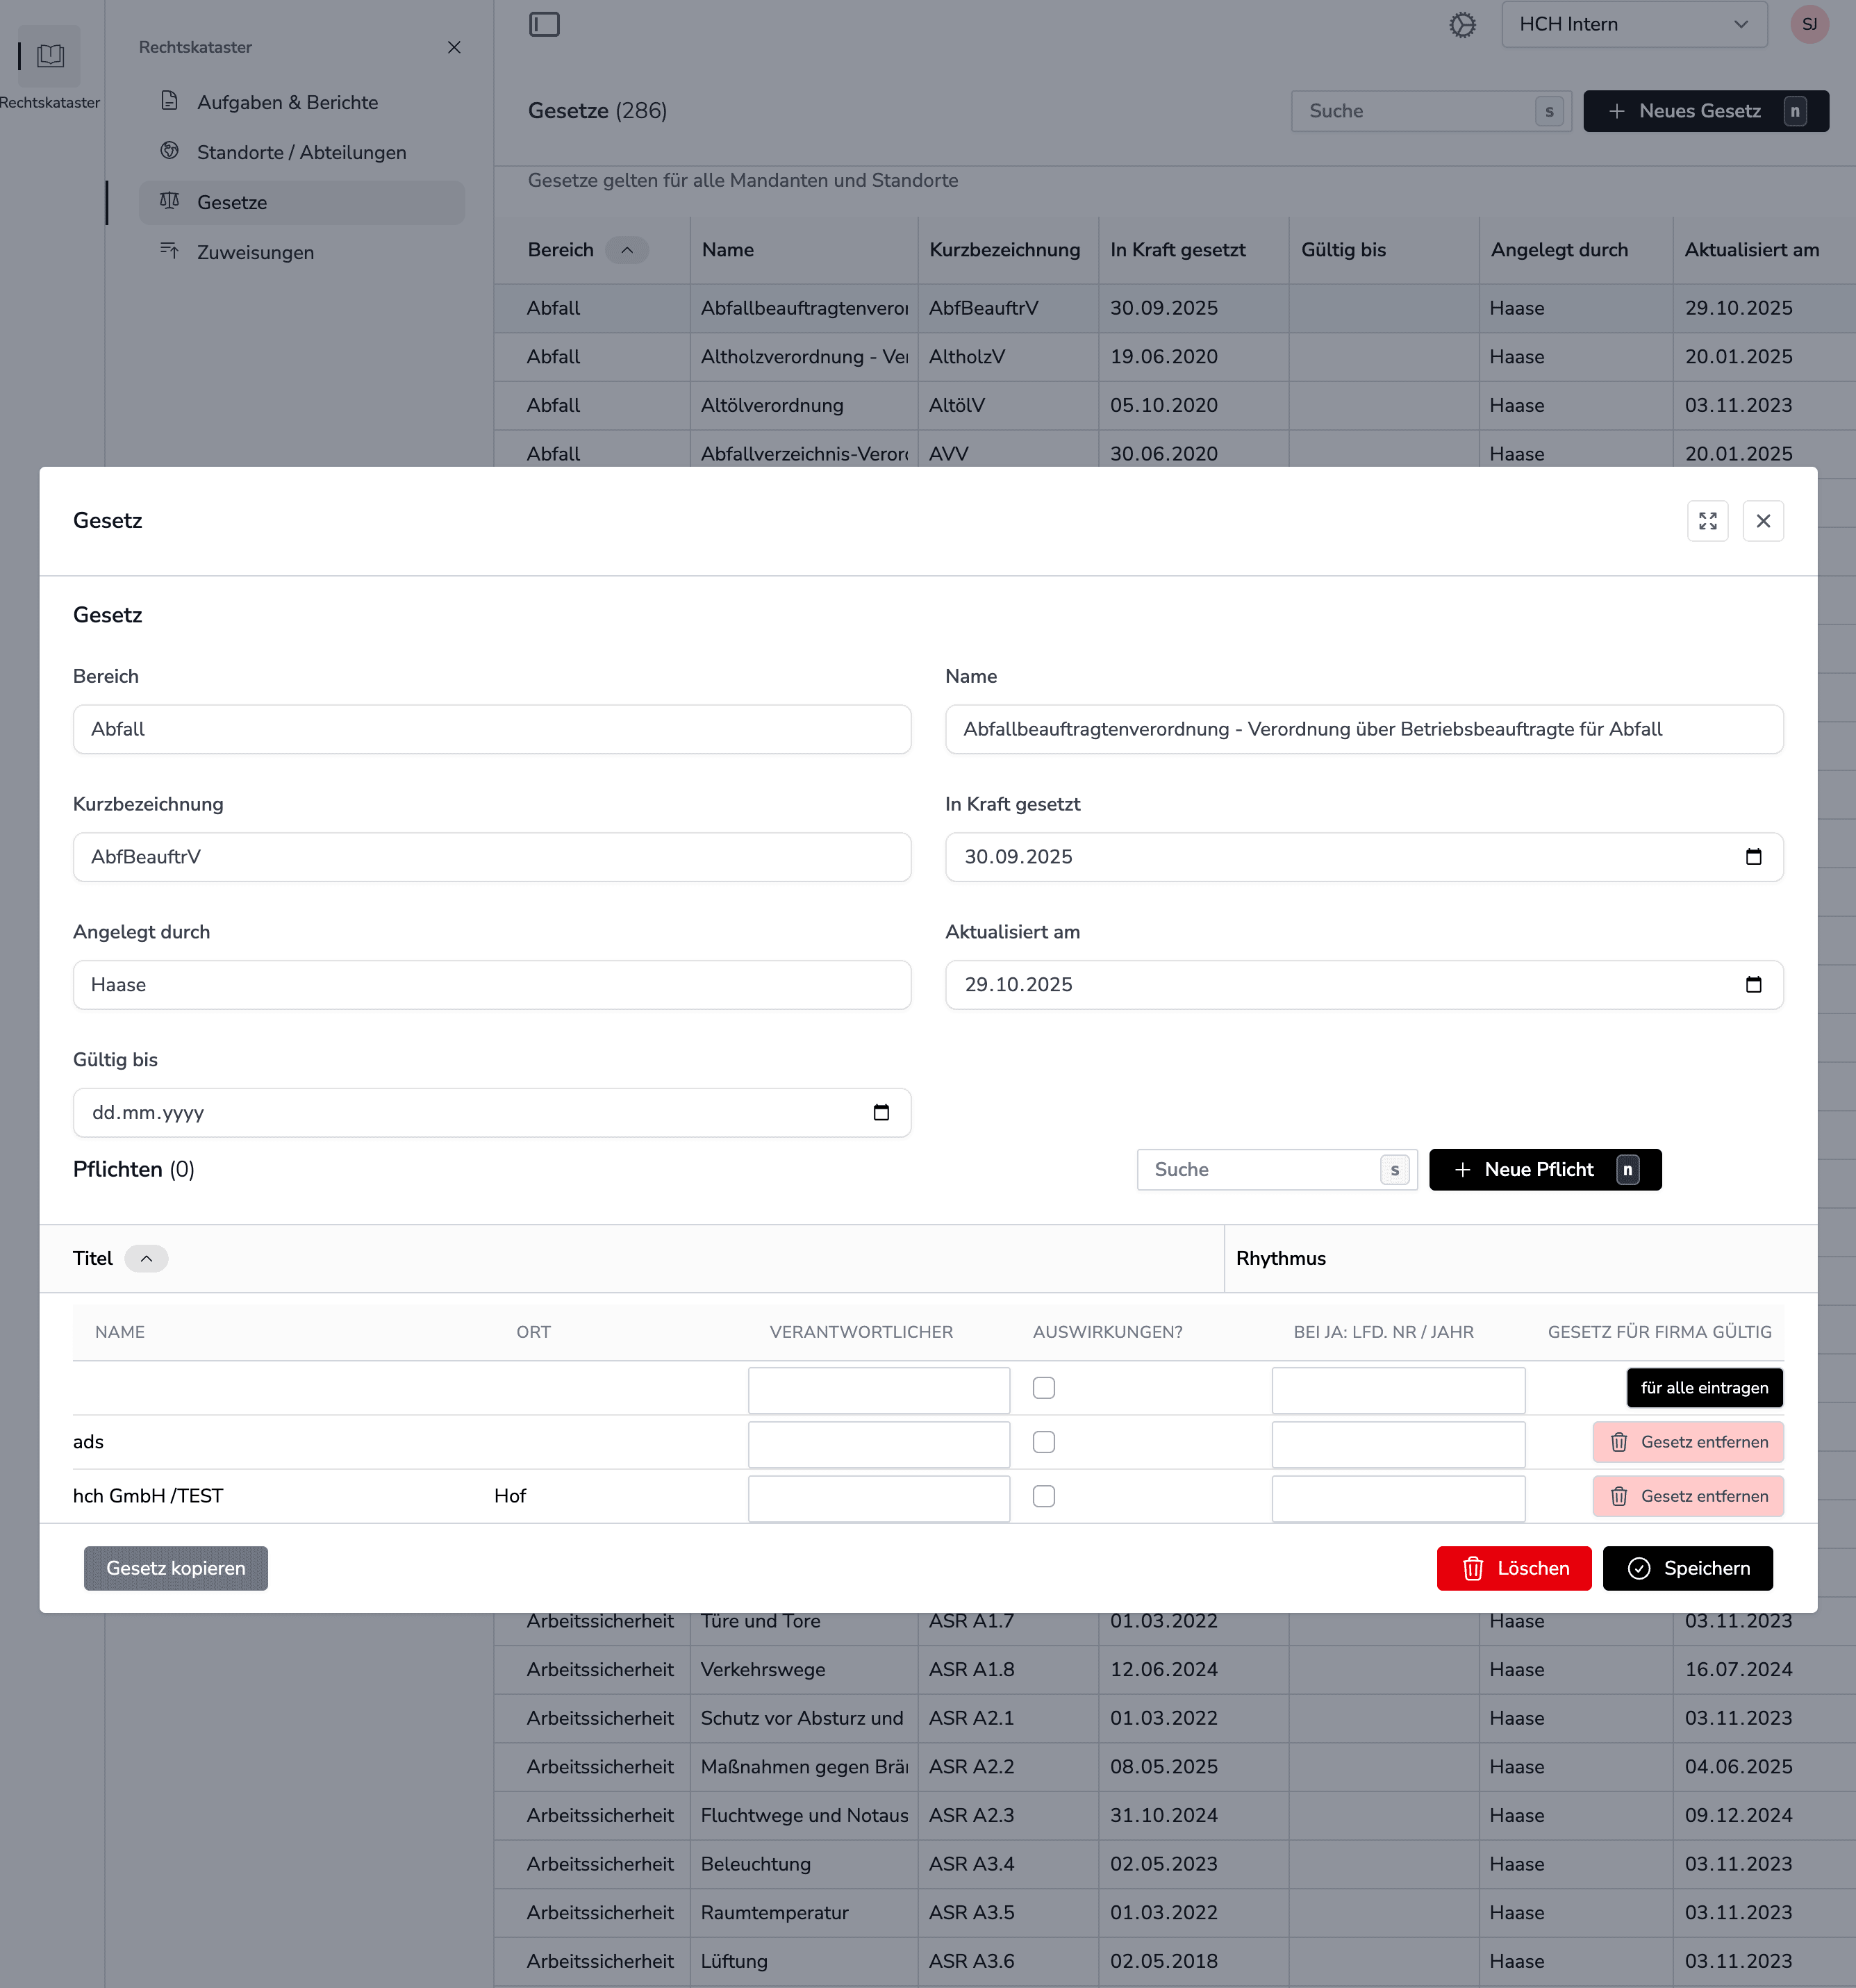Viewport: 1856px width, 1988px height.
Task: Close the Rechtskataster sidebar panel
Action: click(454, 47)
